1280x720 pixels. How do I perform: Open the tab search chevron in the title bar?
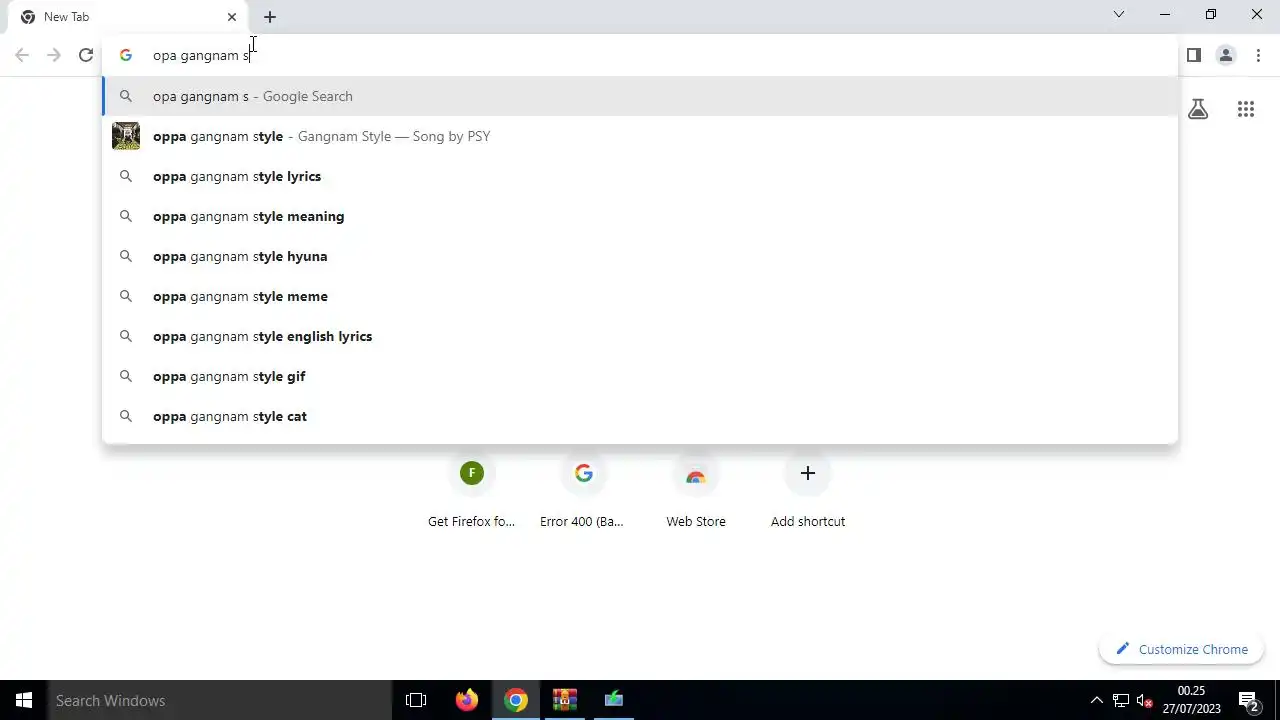tap(1119, 14)
